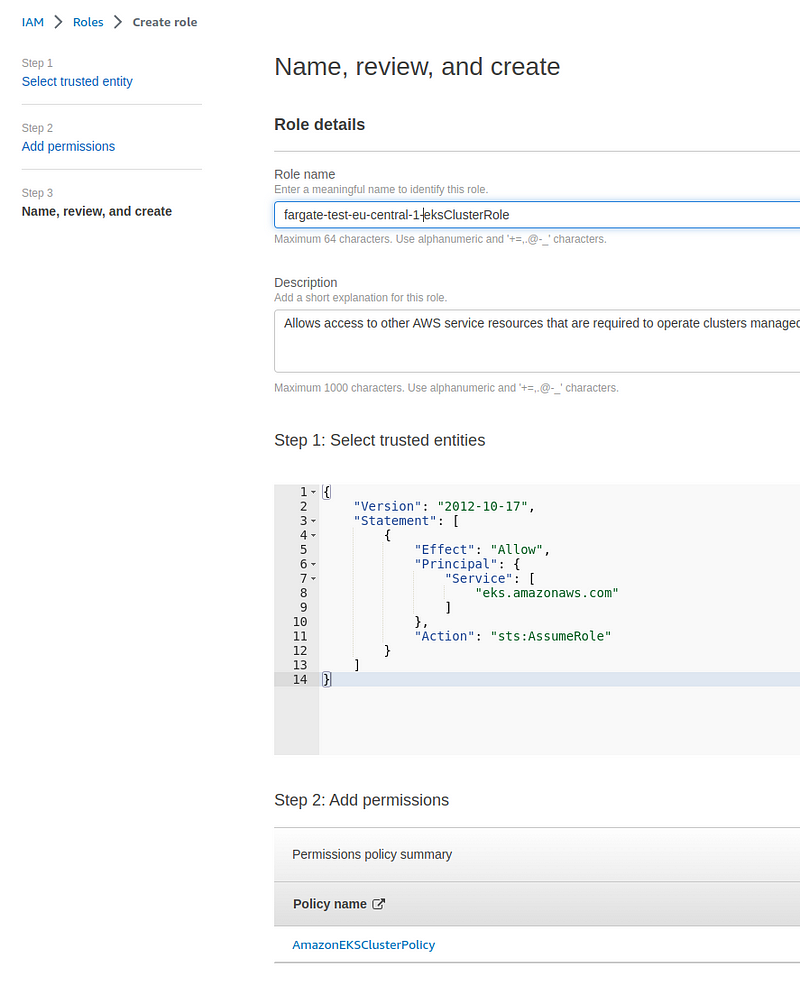Click the Create role breadcrumb text
This screenshot has width=800, height=987.
(x=165, y=22)
